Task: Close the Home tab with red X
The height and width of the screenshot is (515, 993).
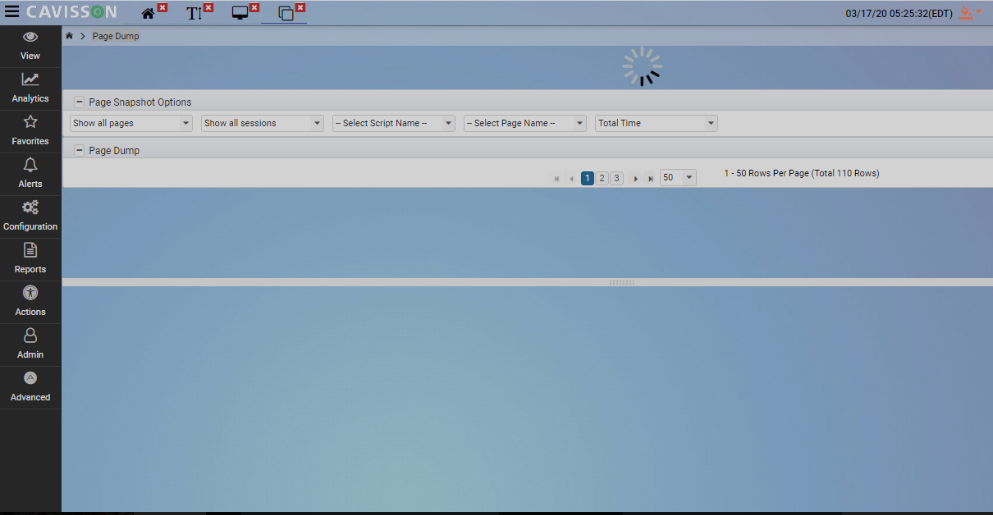Action: [163, 8]
